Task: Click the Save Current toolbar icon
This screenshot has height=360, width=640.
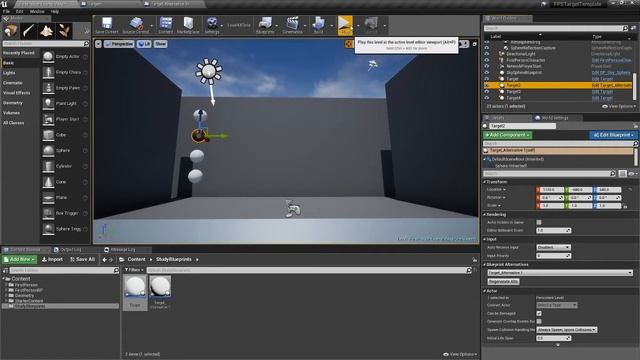Action: pos(107,25)
